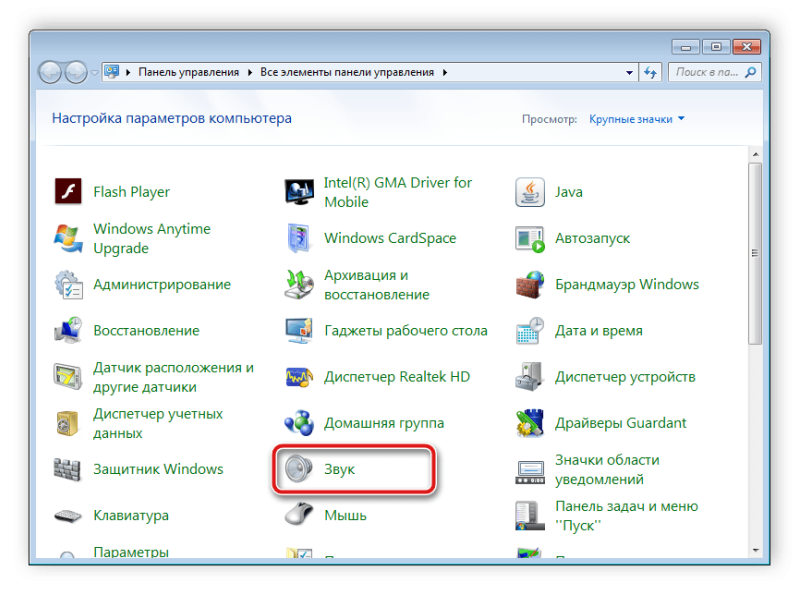The image size is (800, 595).
Task: Open the Диспетчер устройств icon
Action: click(530, 377)
